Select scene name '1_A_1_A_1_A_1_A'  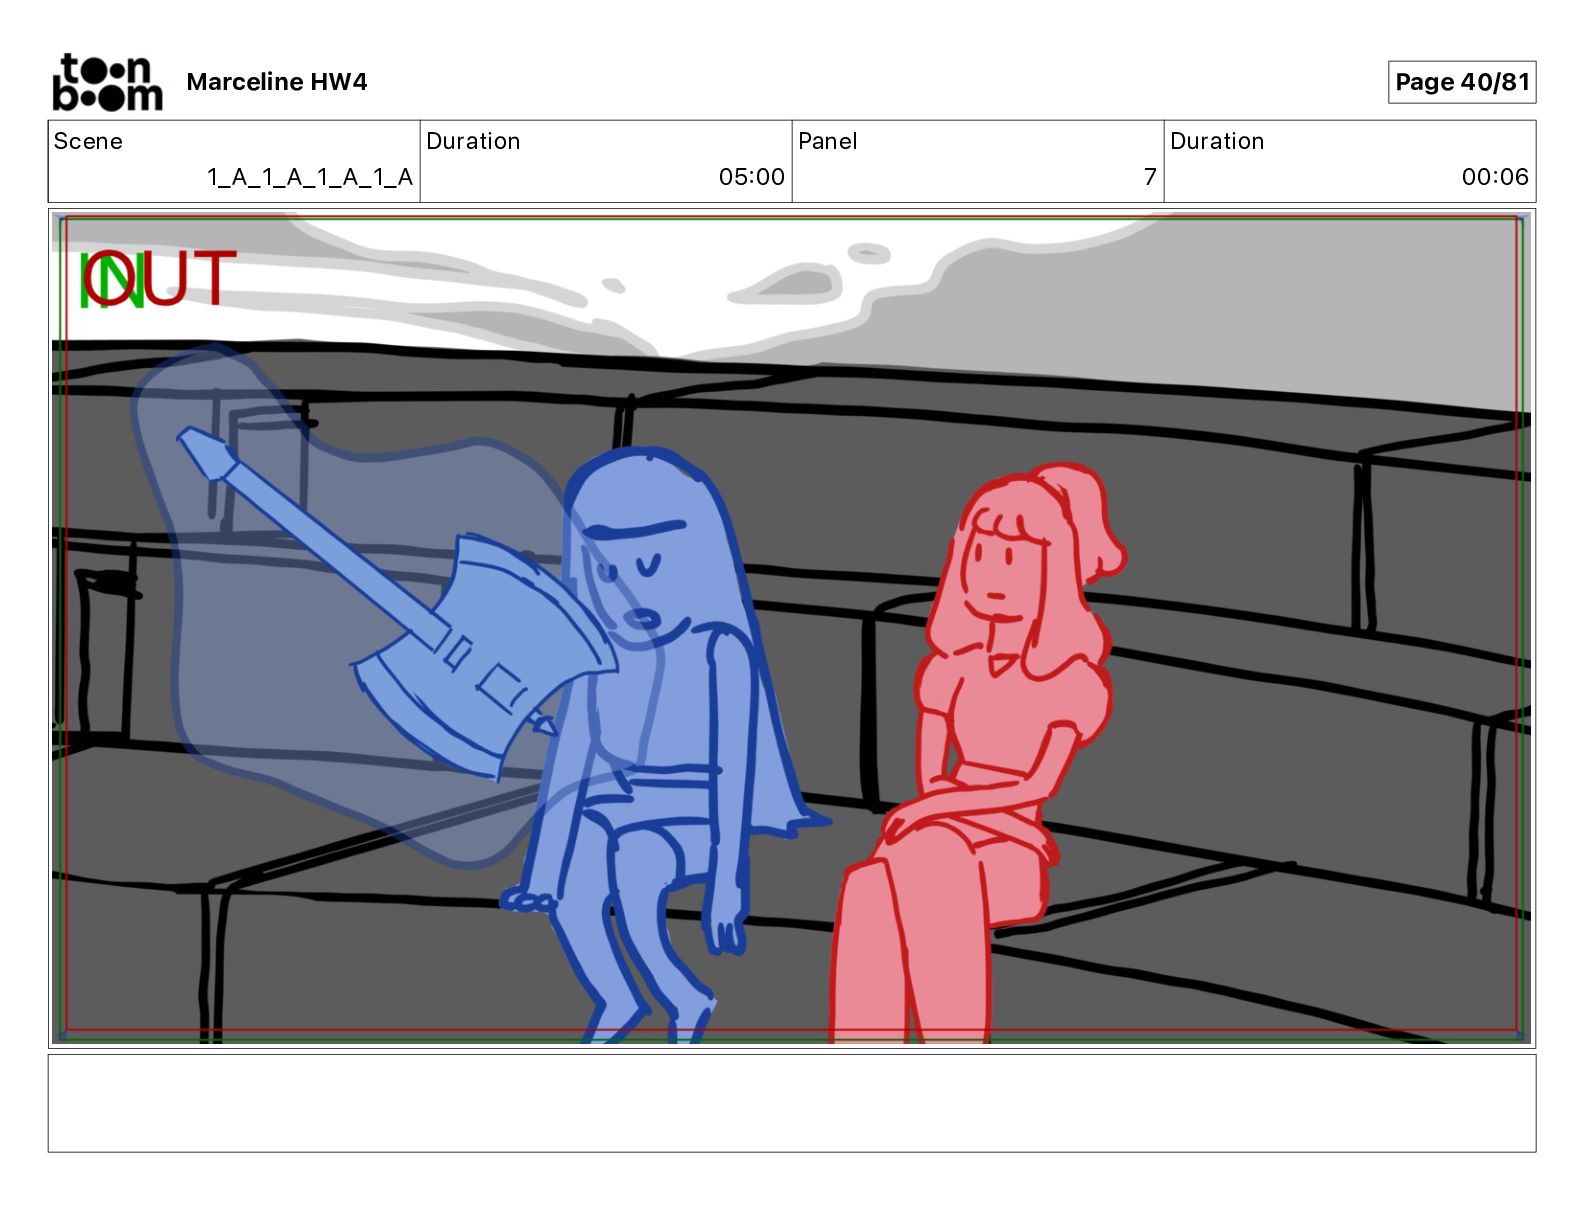310,177
